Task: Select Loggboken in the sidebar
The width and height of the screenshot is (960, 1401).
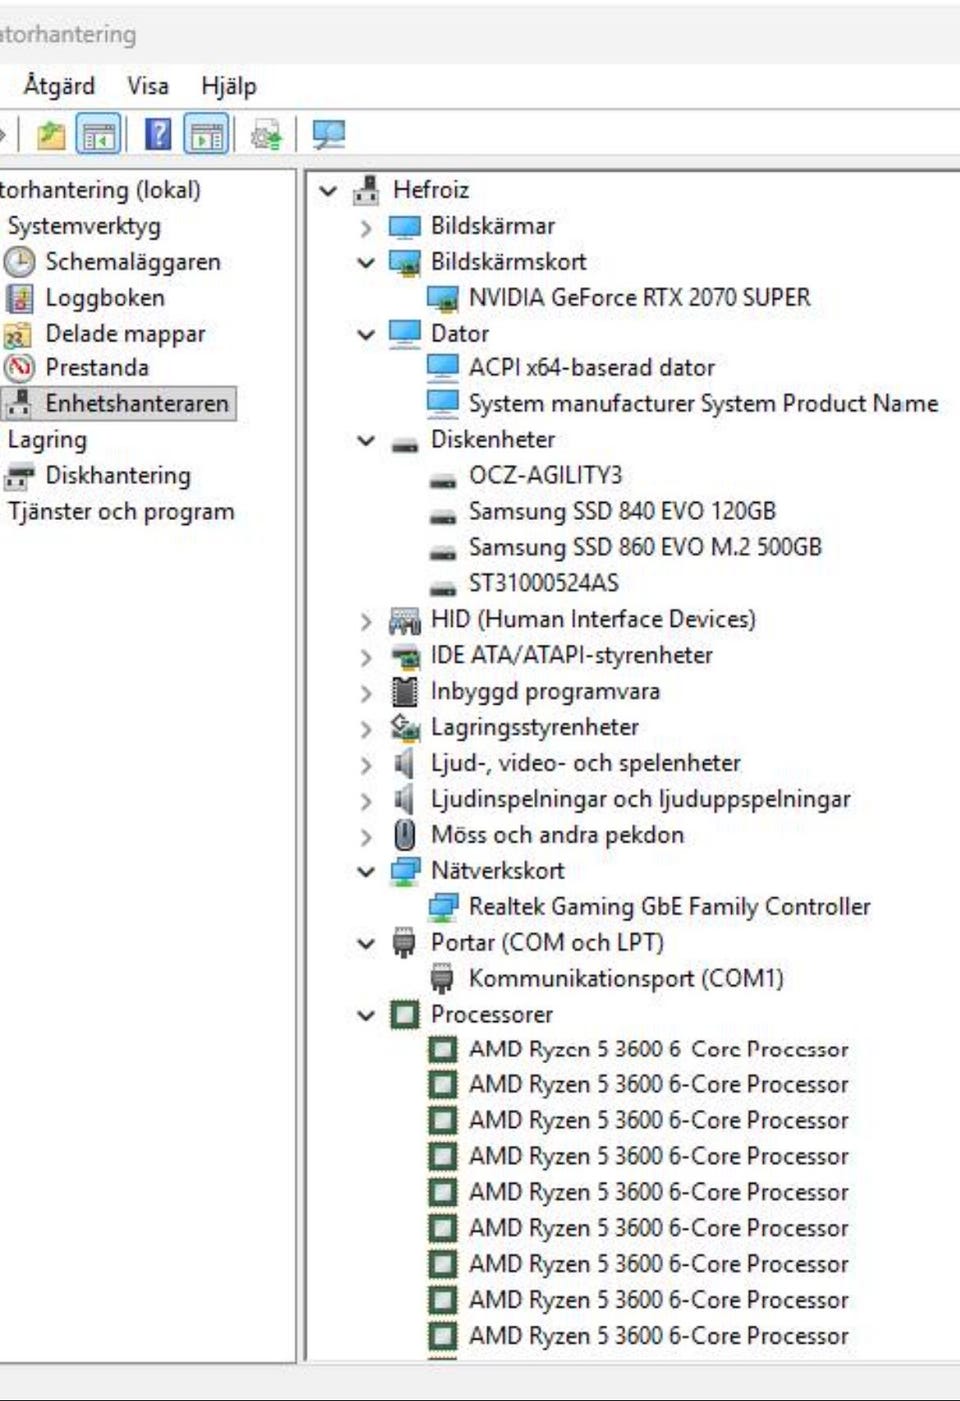Action: click(105, 298)
